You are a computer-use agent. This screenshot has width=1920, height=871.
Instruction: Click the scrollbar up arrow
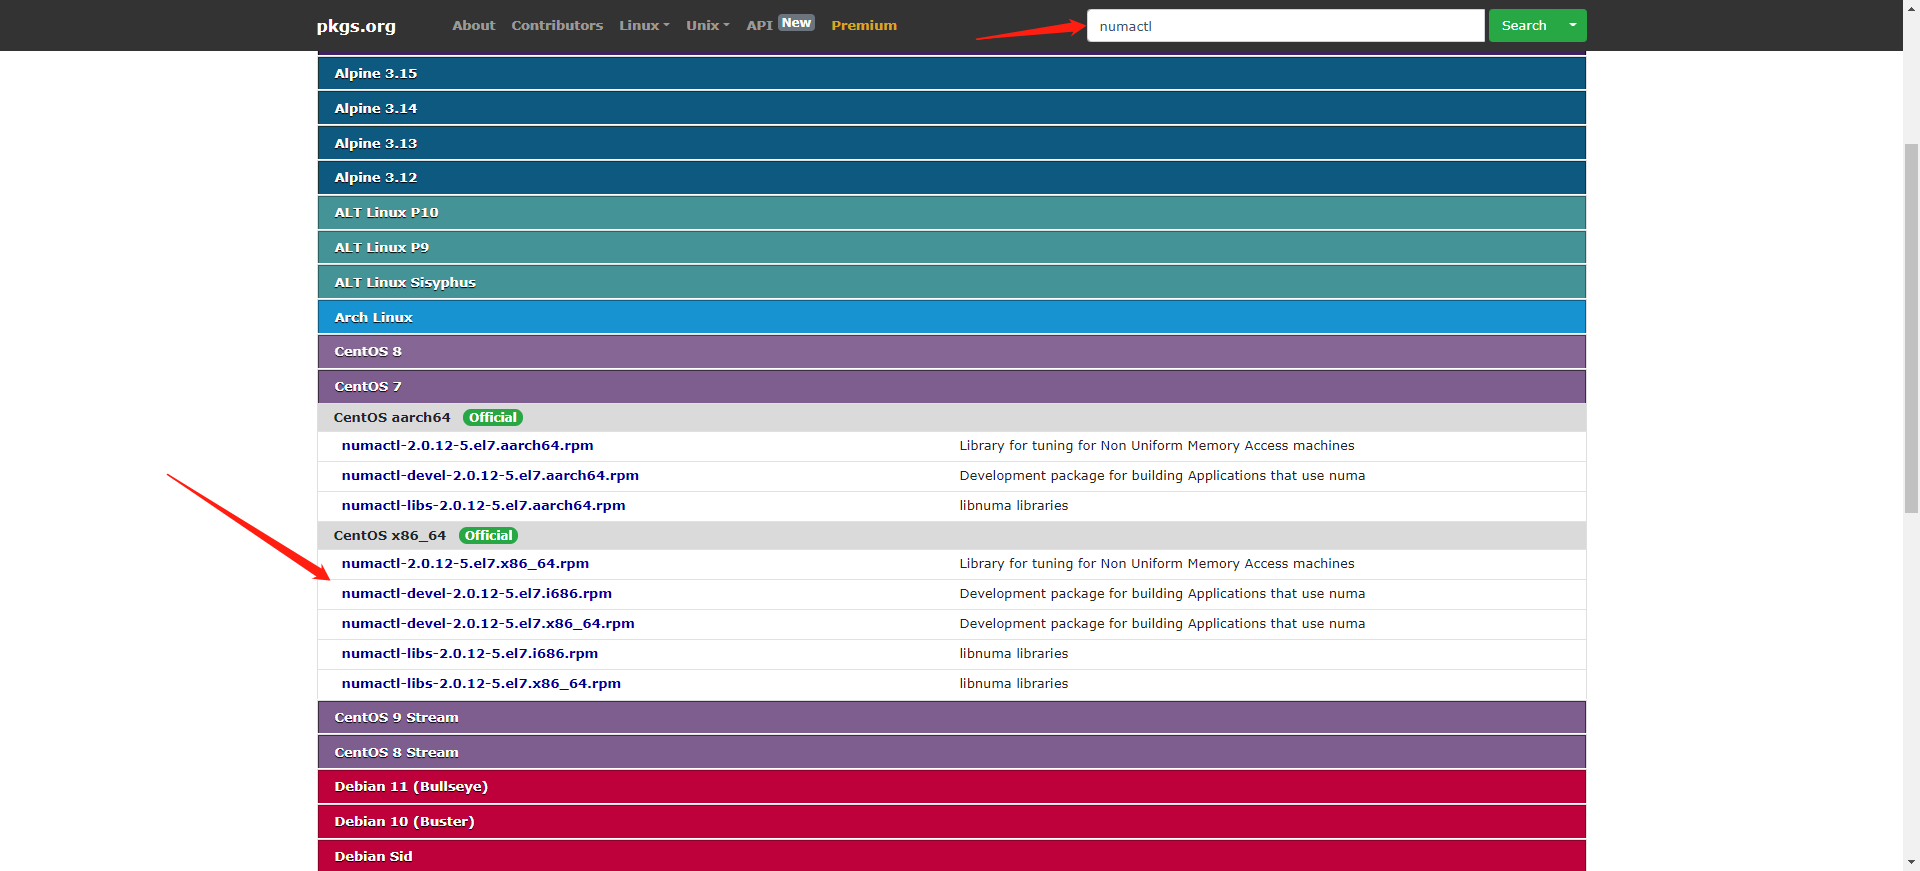pos(1911,8)
